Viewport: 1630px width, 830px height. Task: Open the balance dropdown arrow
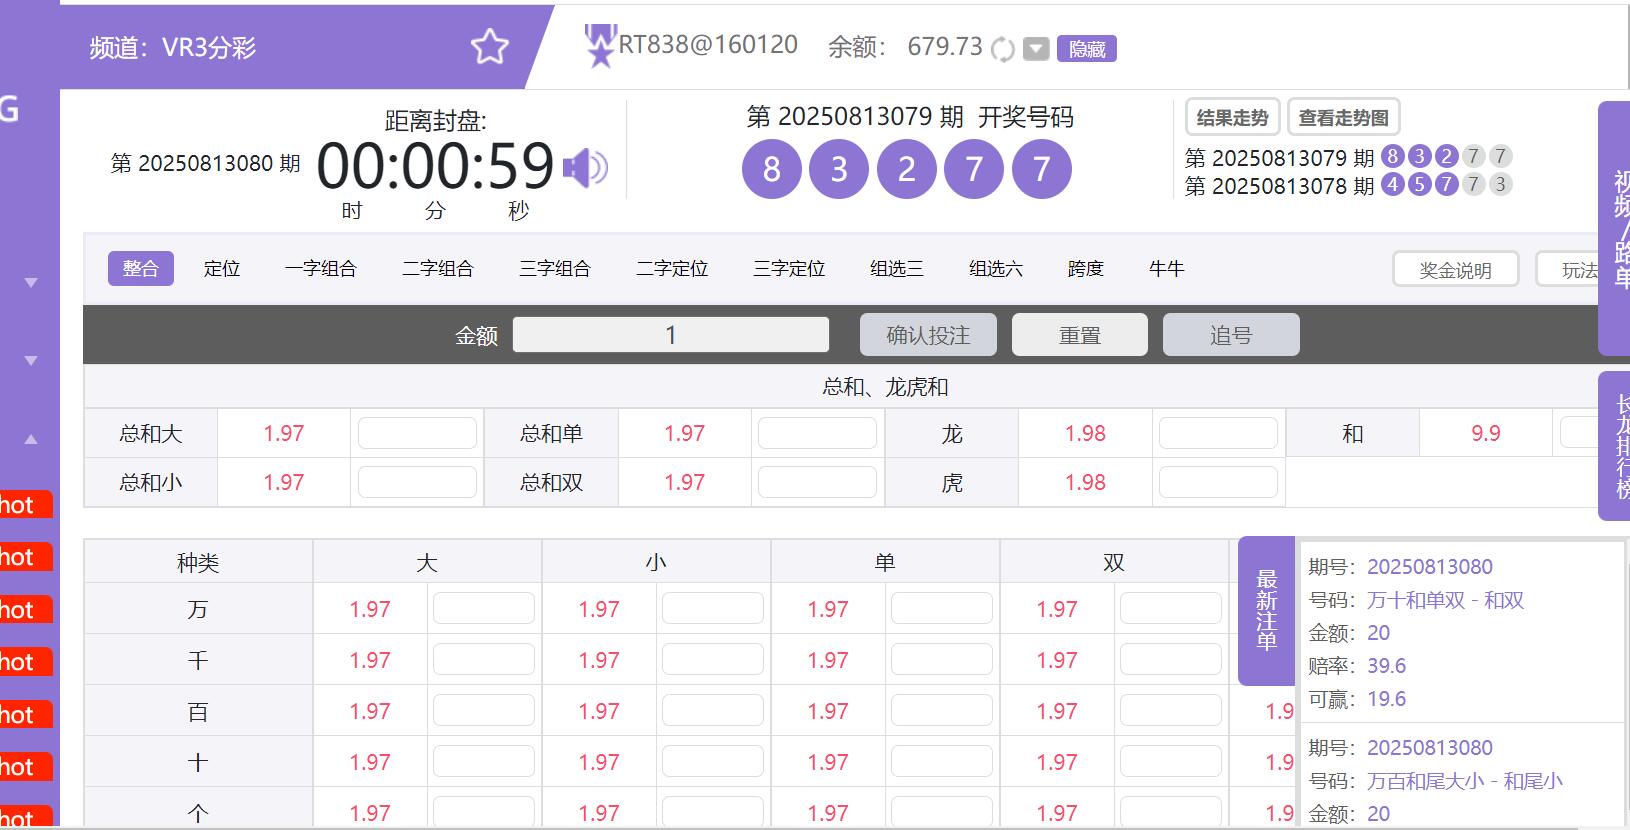point(1036,49)
